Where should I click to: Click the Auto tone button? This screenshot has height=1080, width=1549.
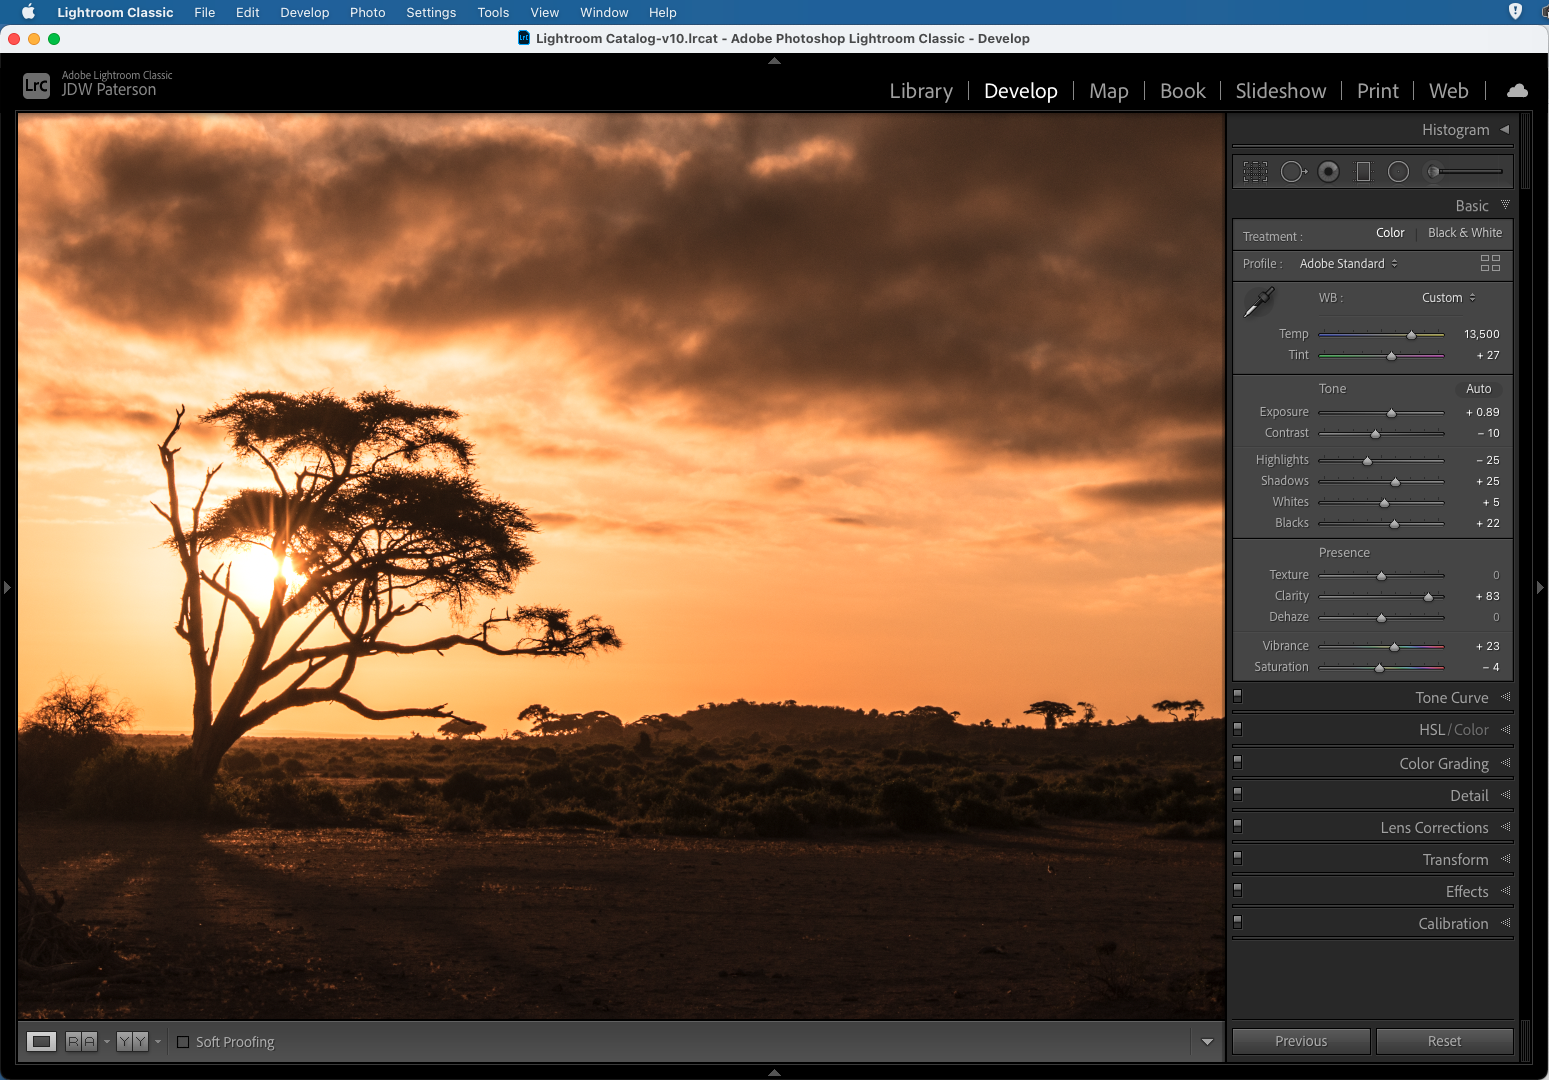[1478, 389]
